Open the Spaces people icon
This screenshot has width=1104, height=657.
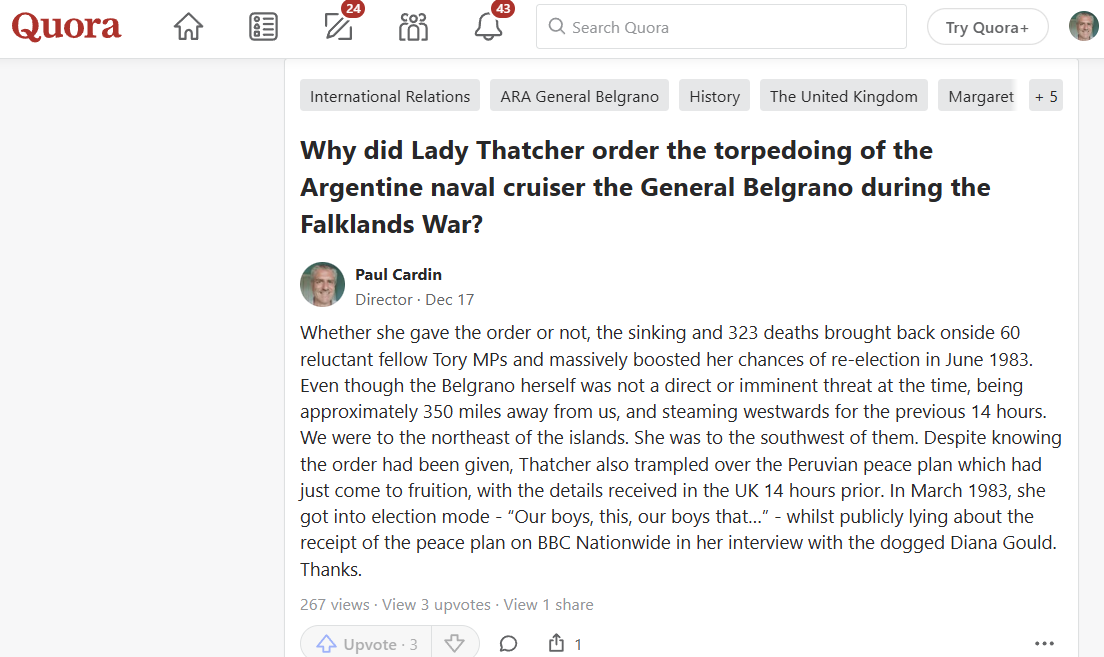pyautogui.click(x=413, y=27)
